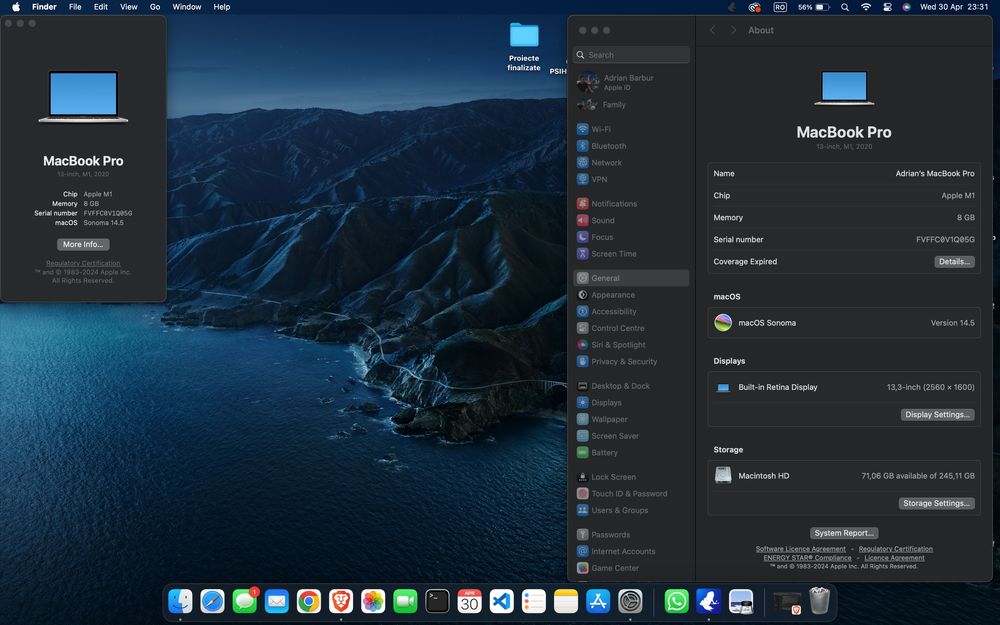Open the File menu

75,7
